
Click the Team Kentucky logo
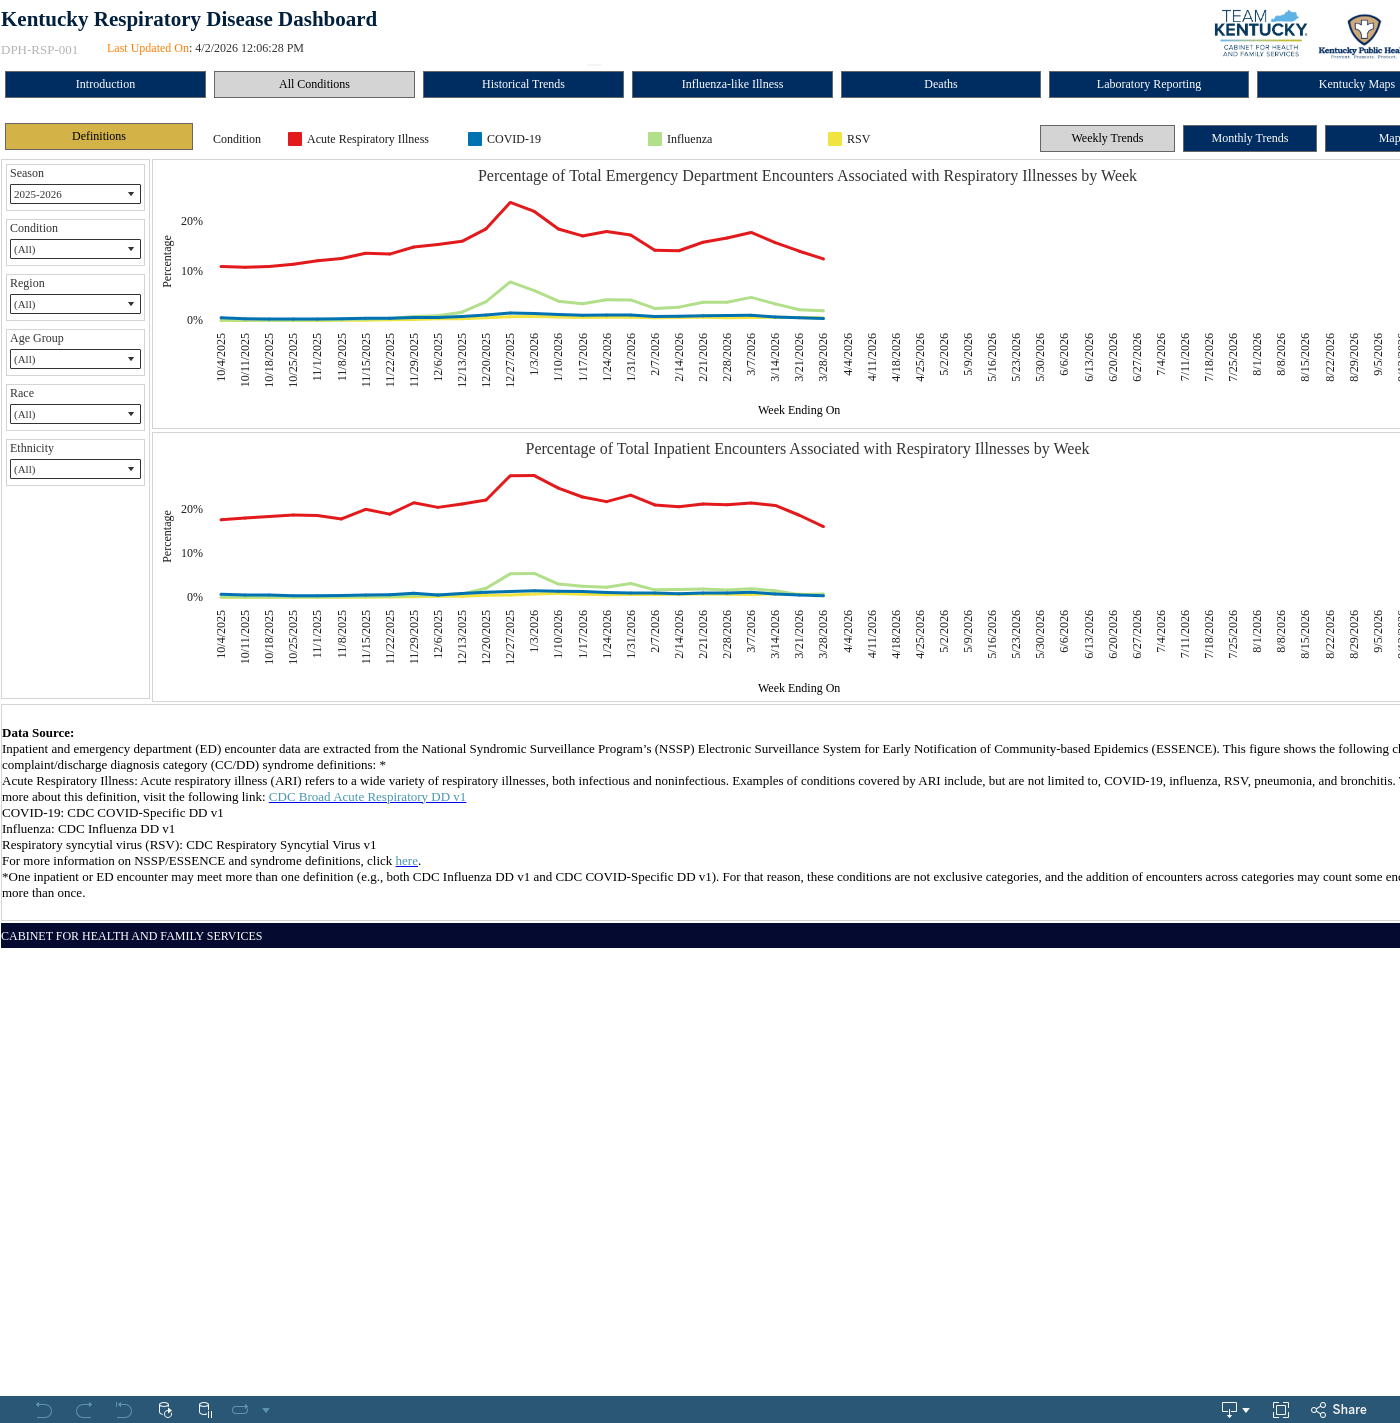click(1260, 33)
